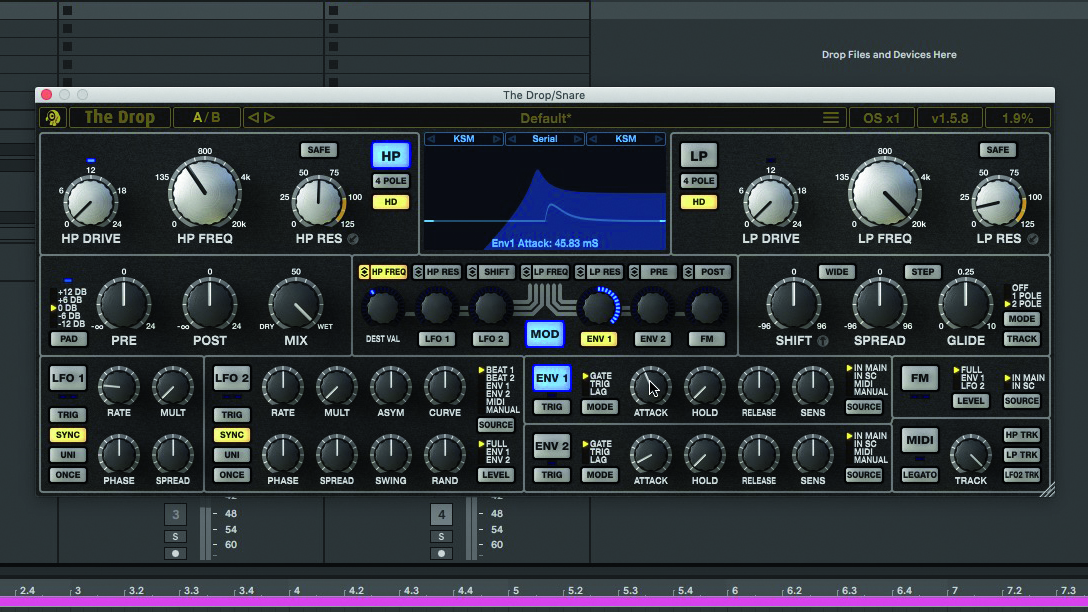Click LP FREQ mod destination arrows icon
The width and height of the screenshot is (1088, 612).
526,272
